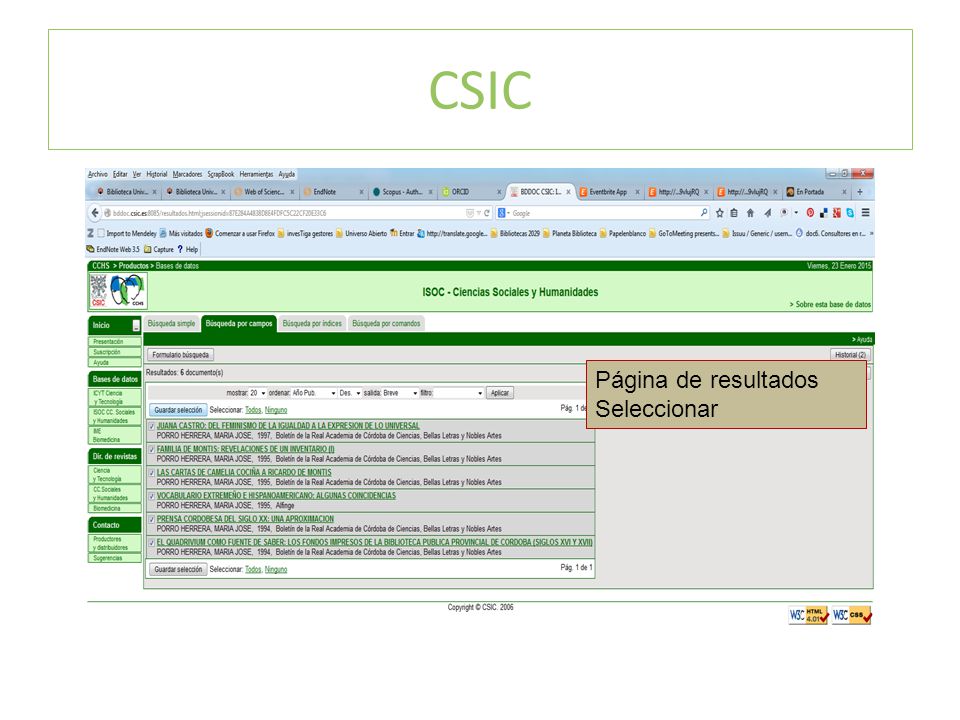
Task: Check the Import to Mendeley checkbox
Action: coord(101,233)
